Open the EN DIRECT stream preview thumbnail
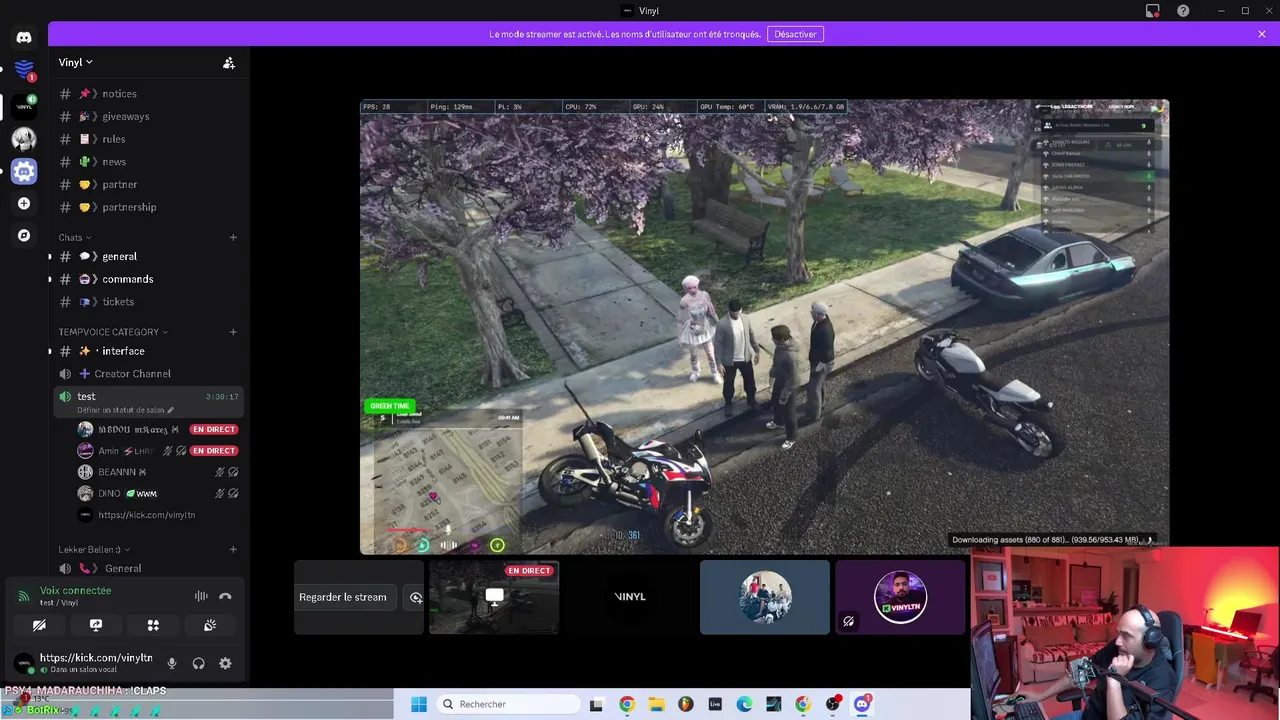The width and height of the screenshot is (1280, 720). tap(494, 597)
